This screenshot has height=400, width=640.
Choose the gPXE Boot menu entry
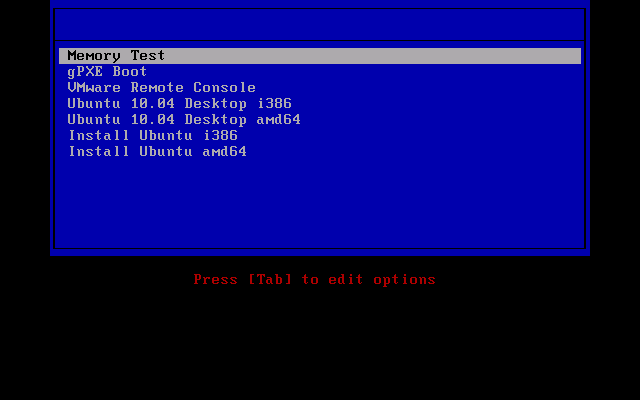click(x=107, y=72)
